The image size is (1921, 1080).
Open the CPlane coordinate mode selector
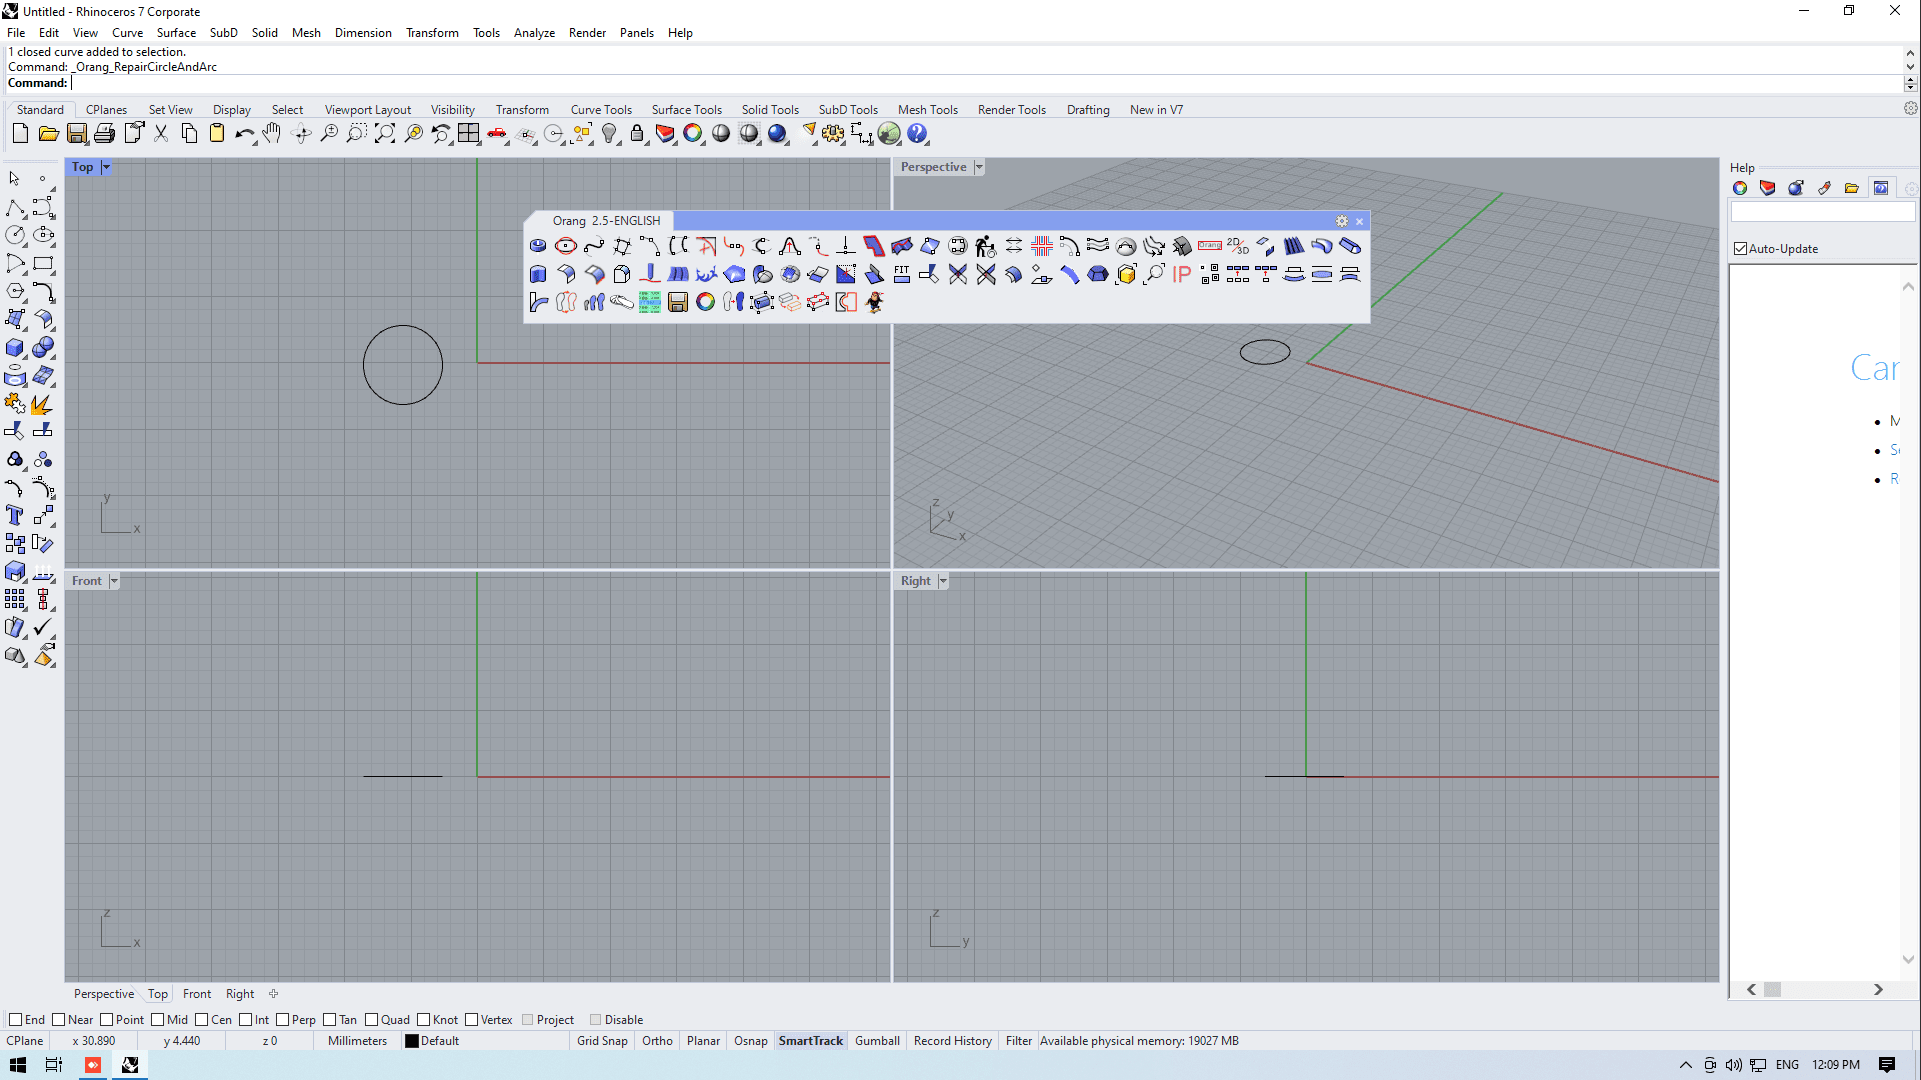click(25, 1041)
